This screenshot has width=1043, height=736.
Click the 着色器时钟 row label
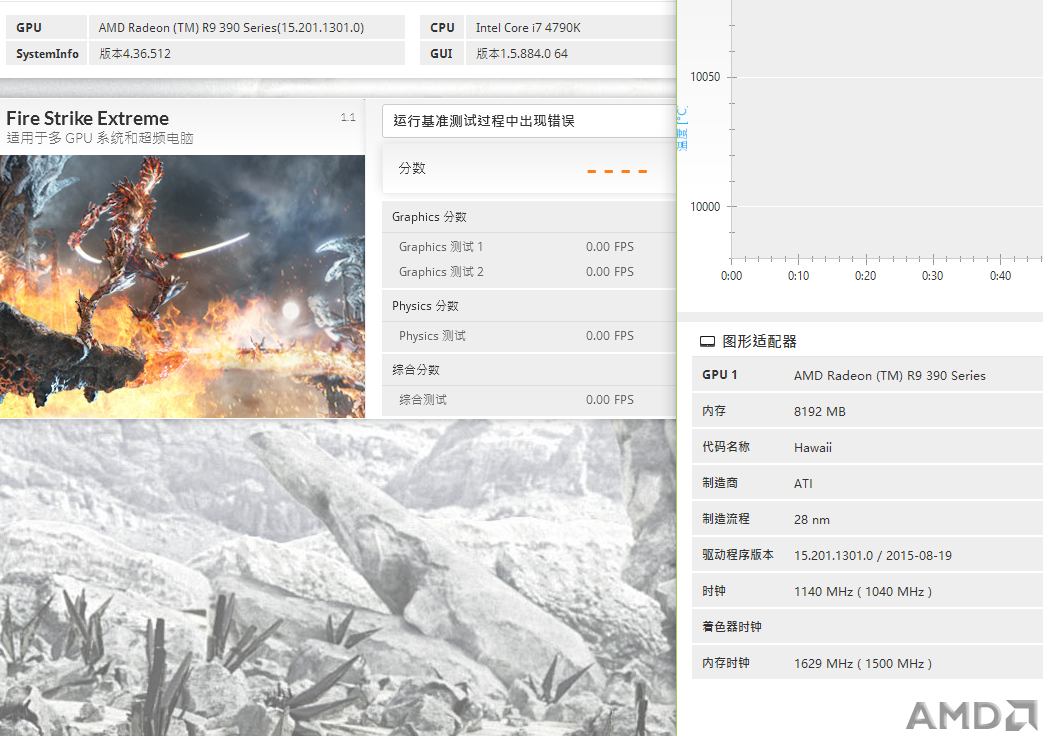pos(732,627)
